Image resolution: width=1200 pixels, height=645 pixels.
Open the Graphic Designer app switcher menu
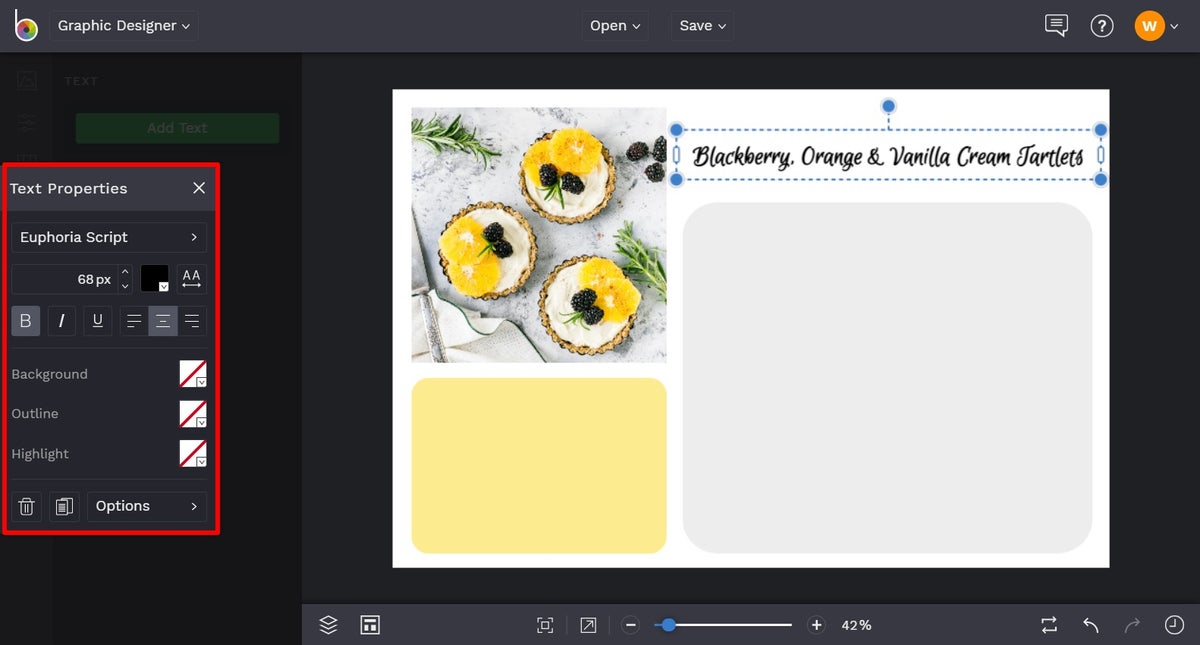(123, 25)
